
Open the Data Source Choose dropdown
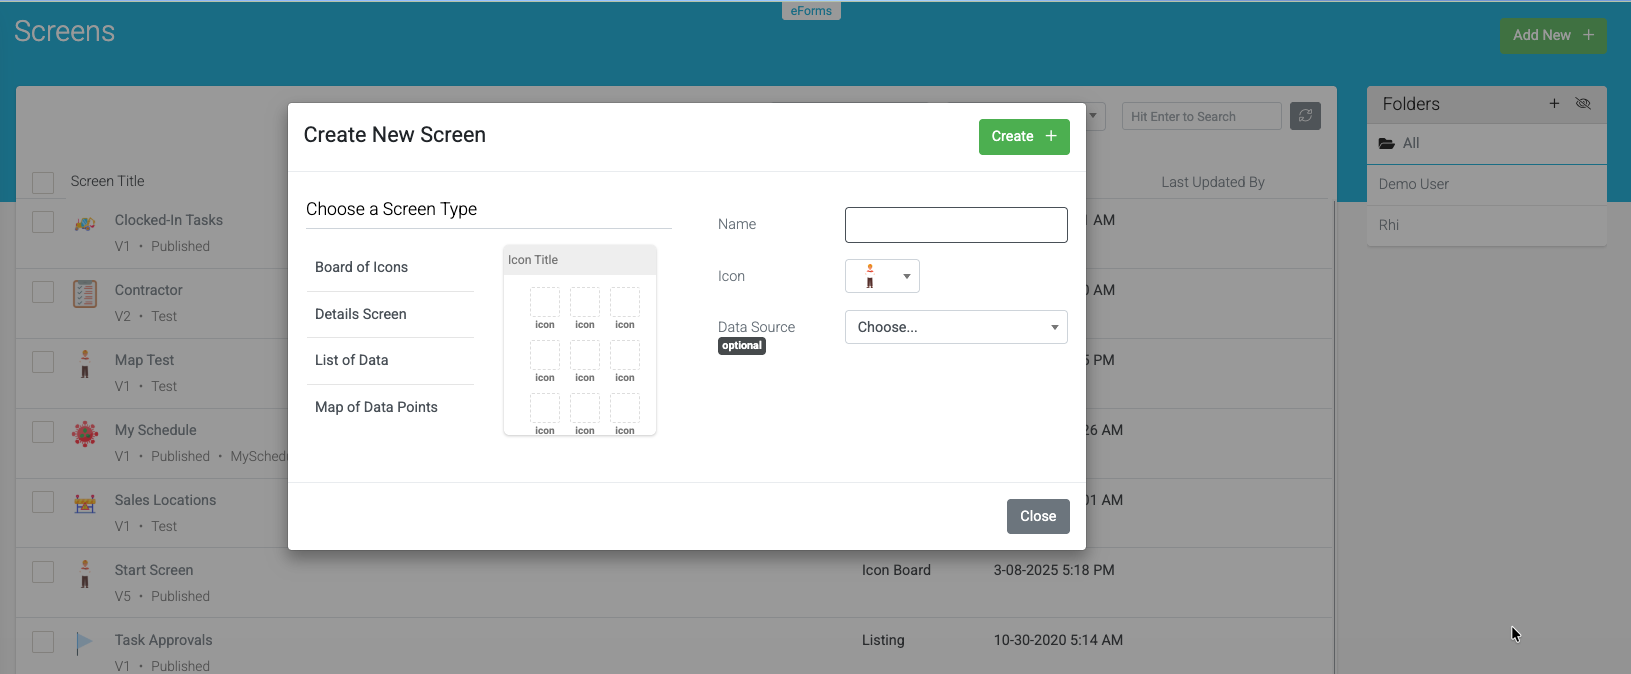click(x=956, y=327)
